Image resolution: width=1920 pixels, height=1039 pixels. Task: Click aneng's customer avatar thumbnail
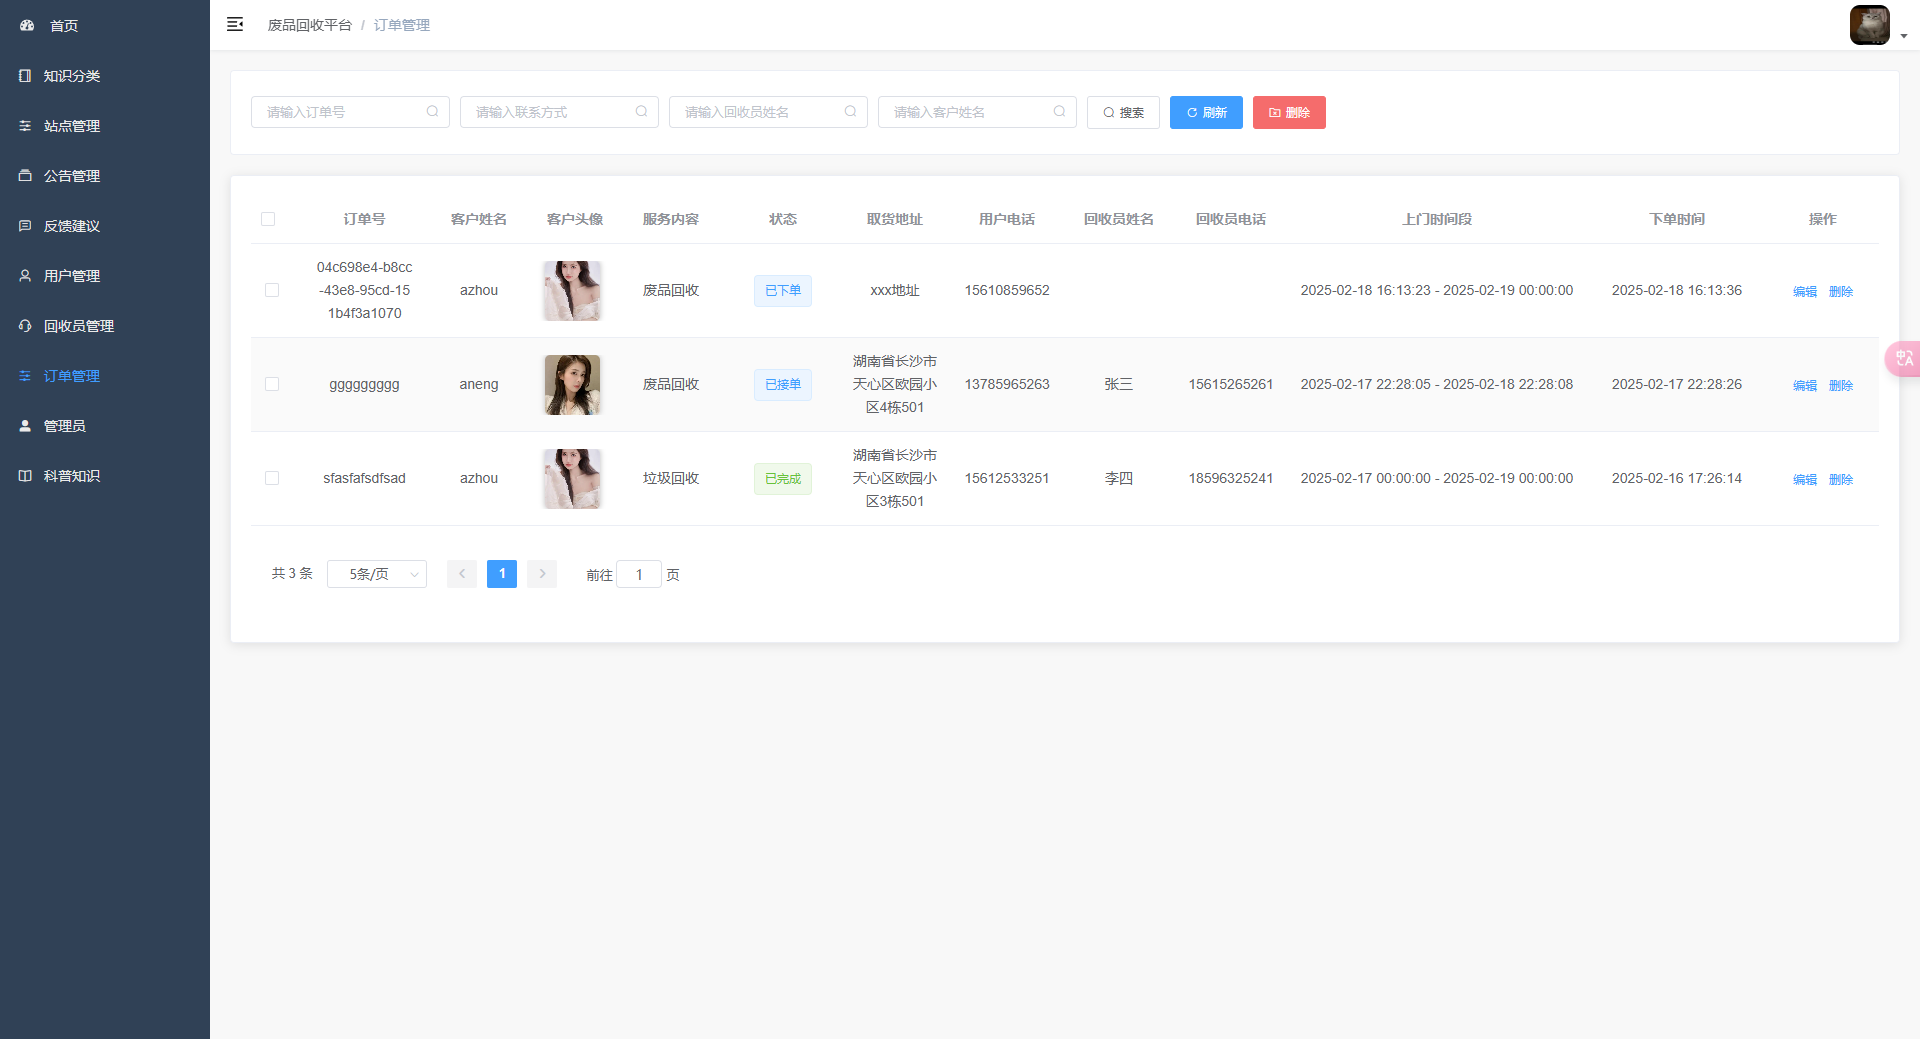[x=572, y=385]
